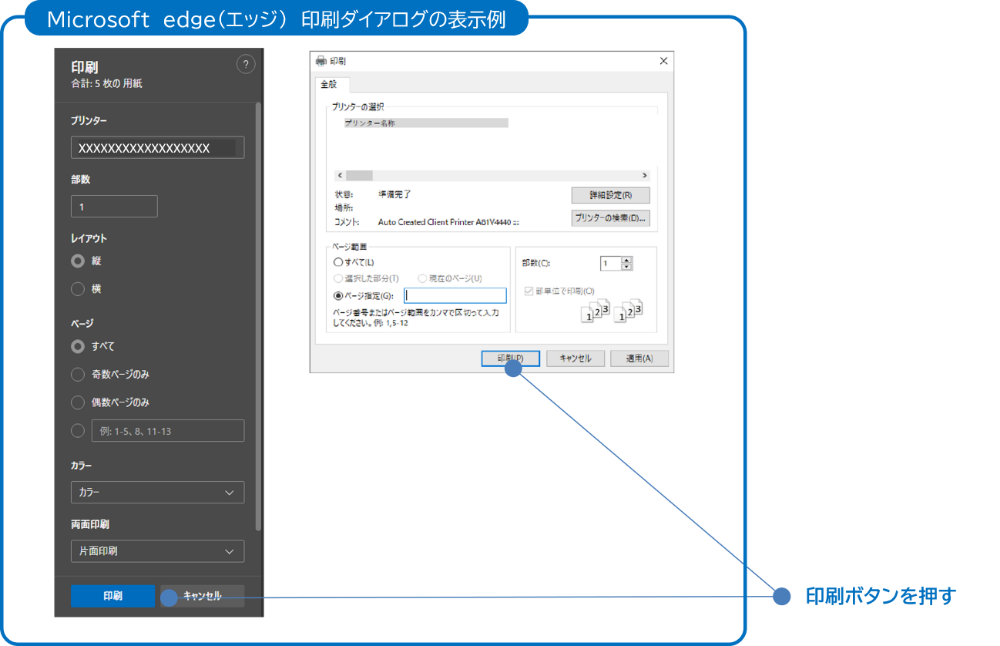Open the 両面印刷 dropdown
Viewport: 1000px width, 646px height.
point(157,551)
